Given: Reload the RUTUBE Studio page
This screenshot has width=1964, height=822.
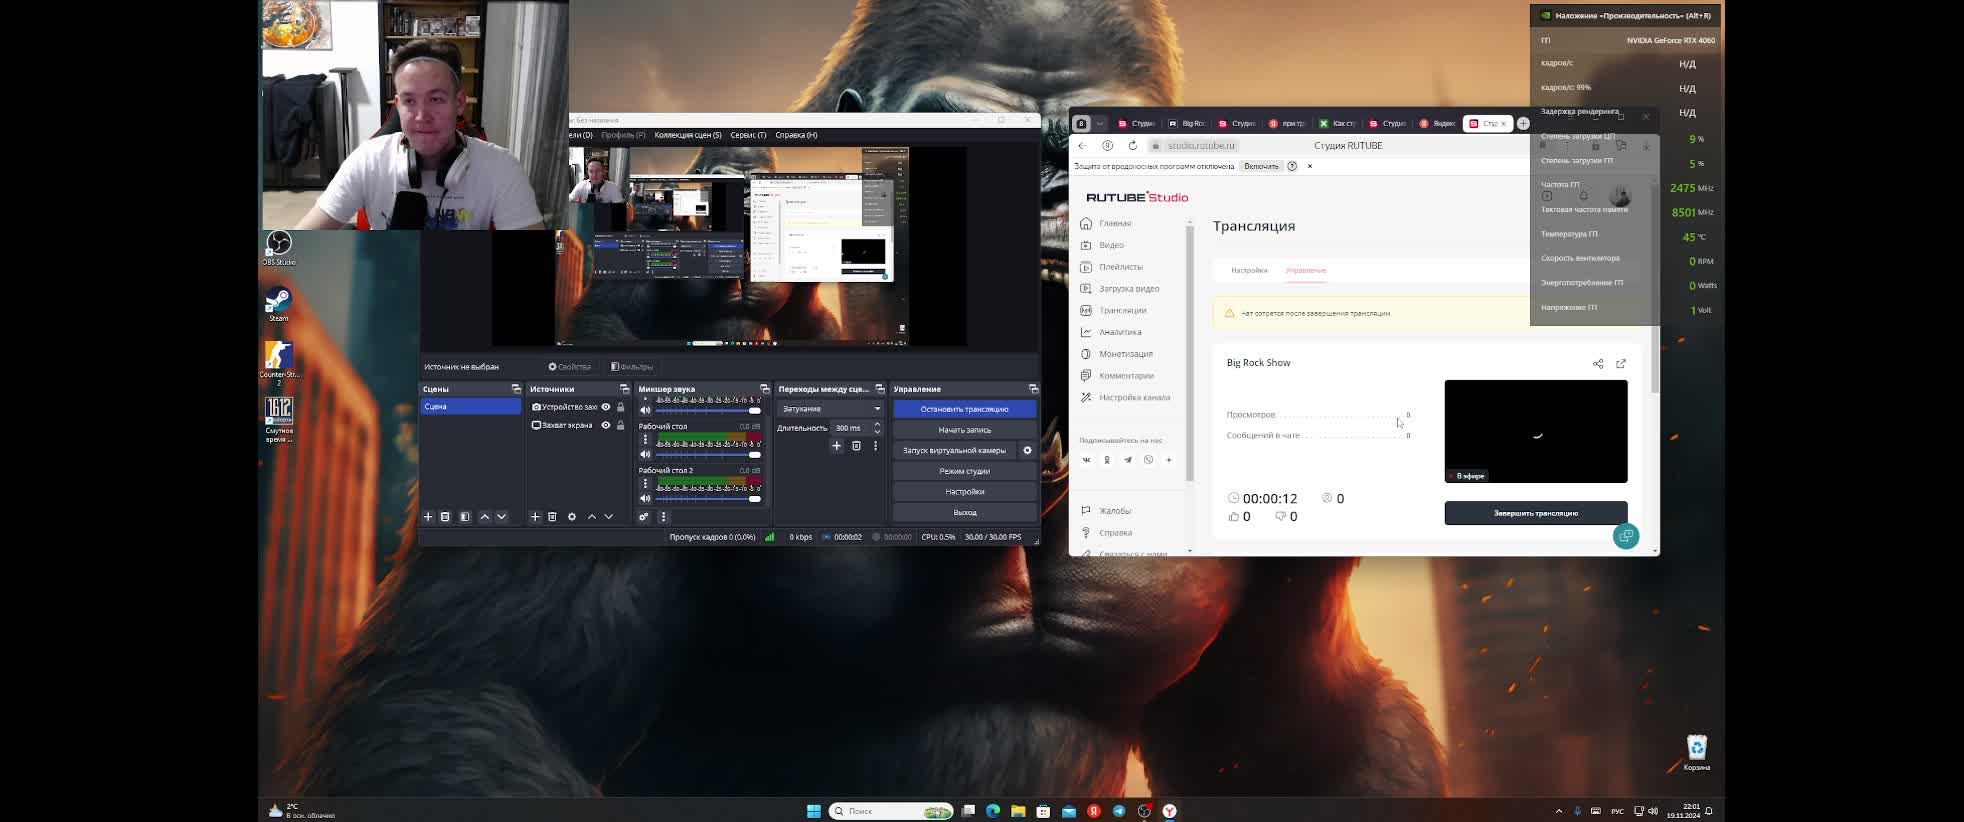Looking at the screenshot, I should coord(1133,146).
